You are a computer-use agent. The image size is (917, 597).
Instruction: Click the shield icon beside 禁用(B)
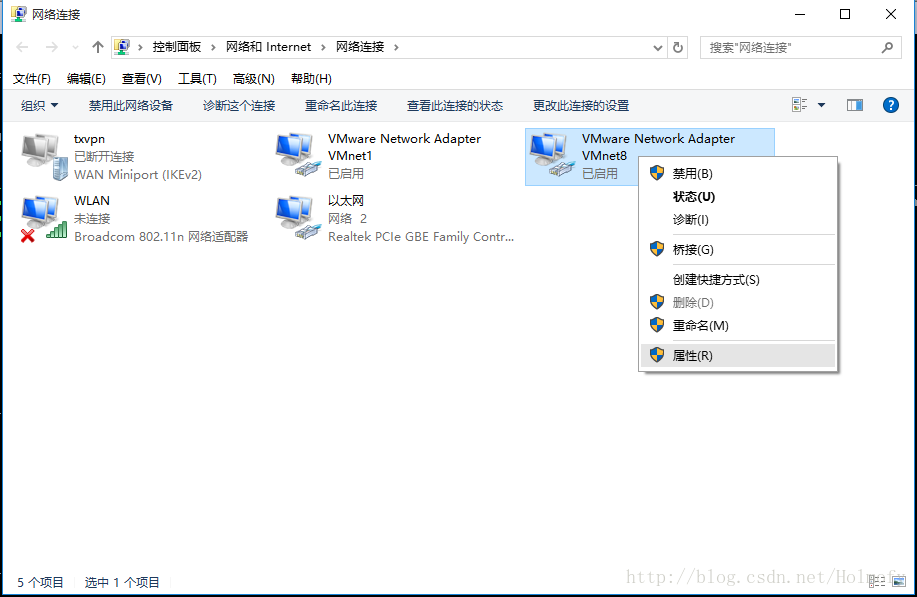pyautogui.click(x=657, y=172)
